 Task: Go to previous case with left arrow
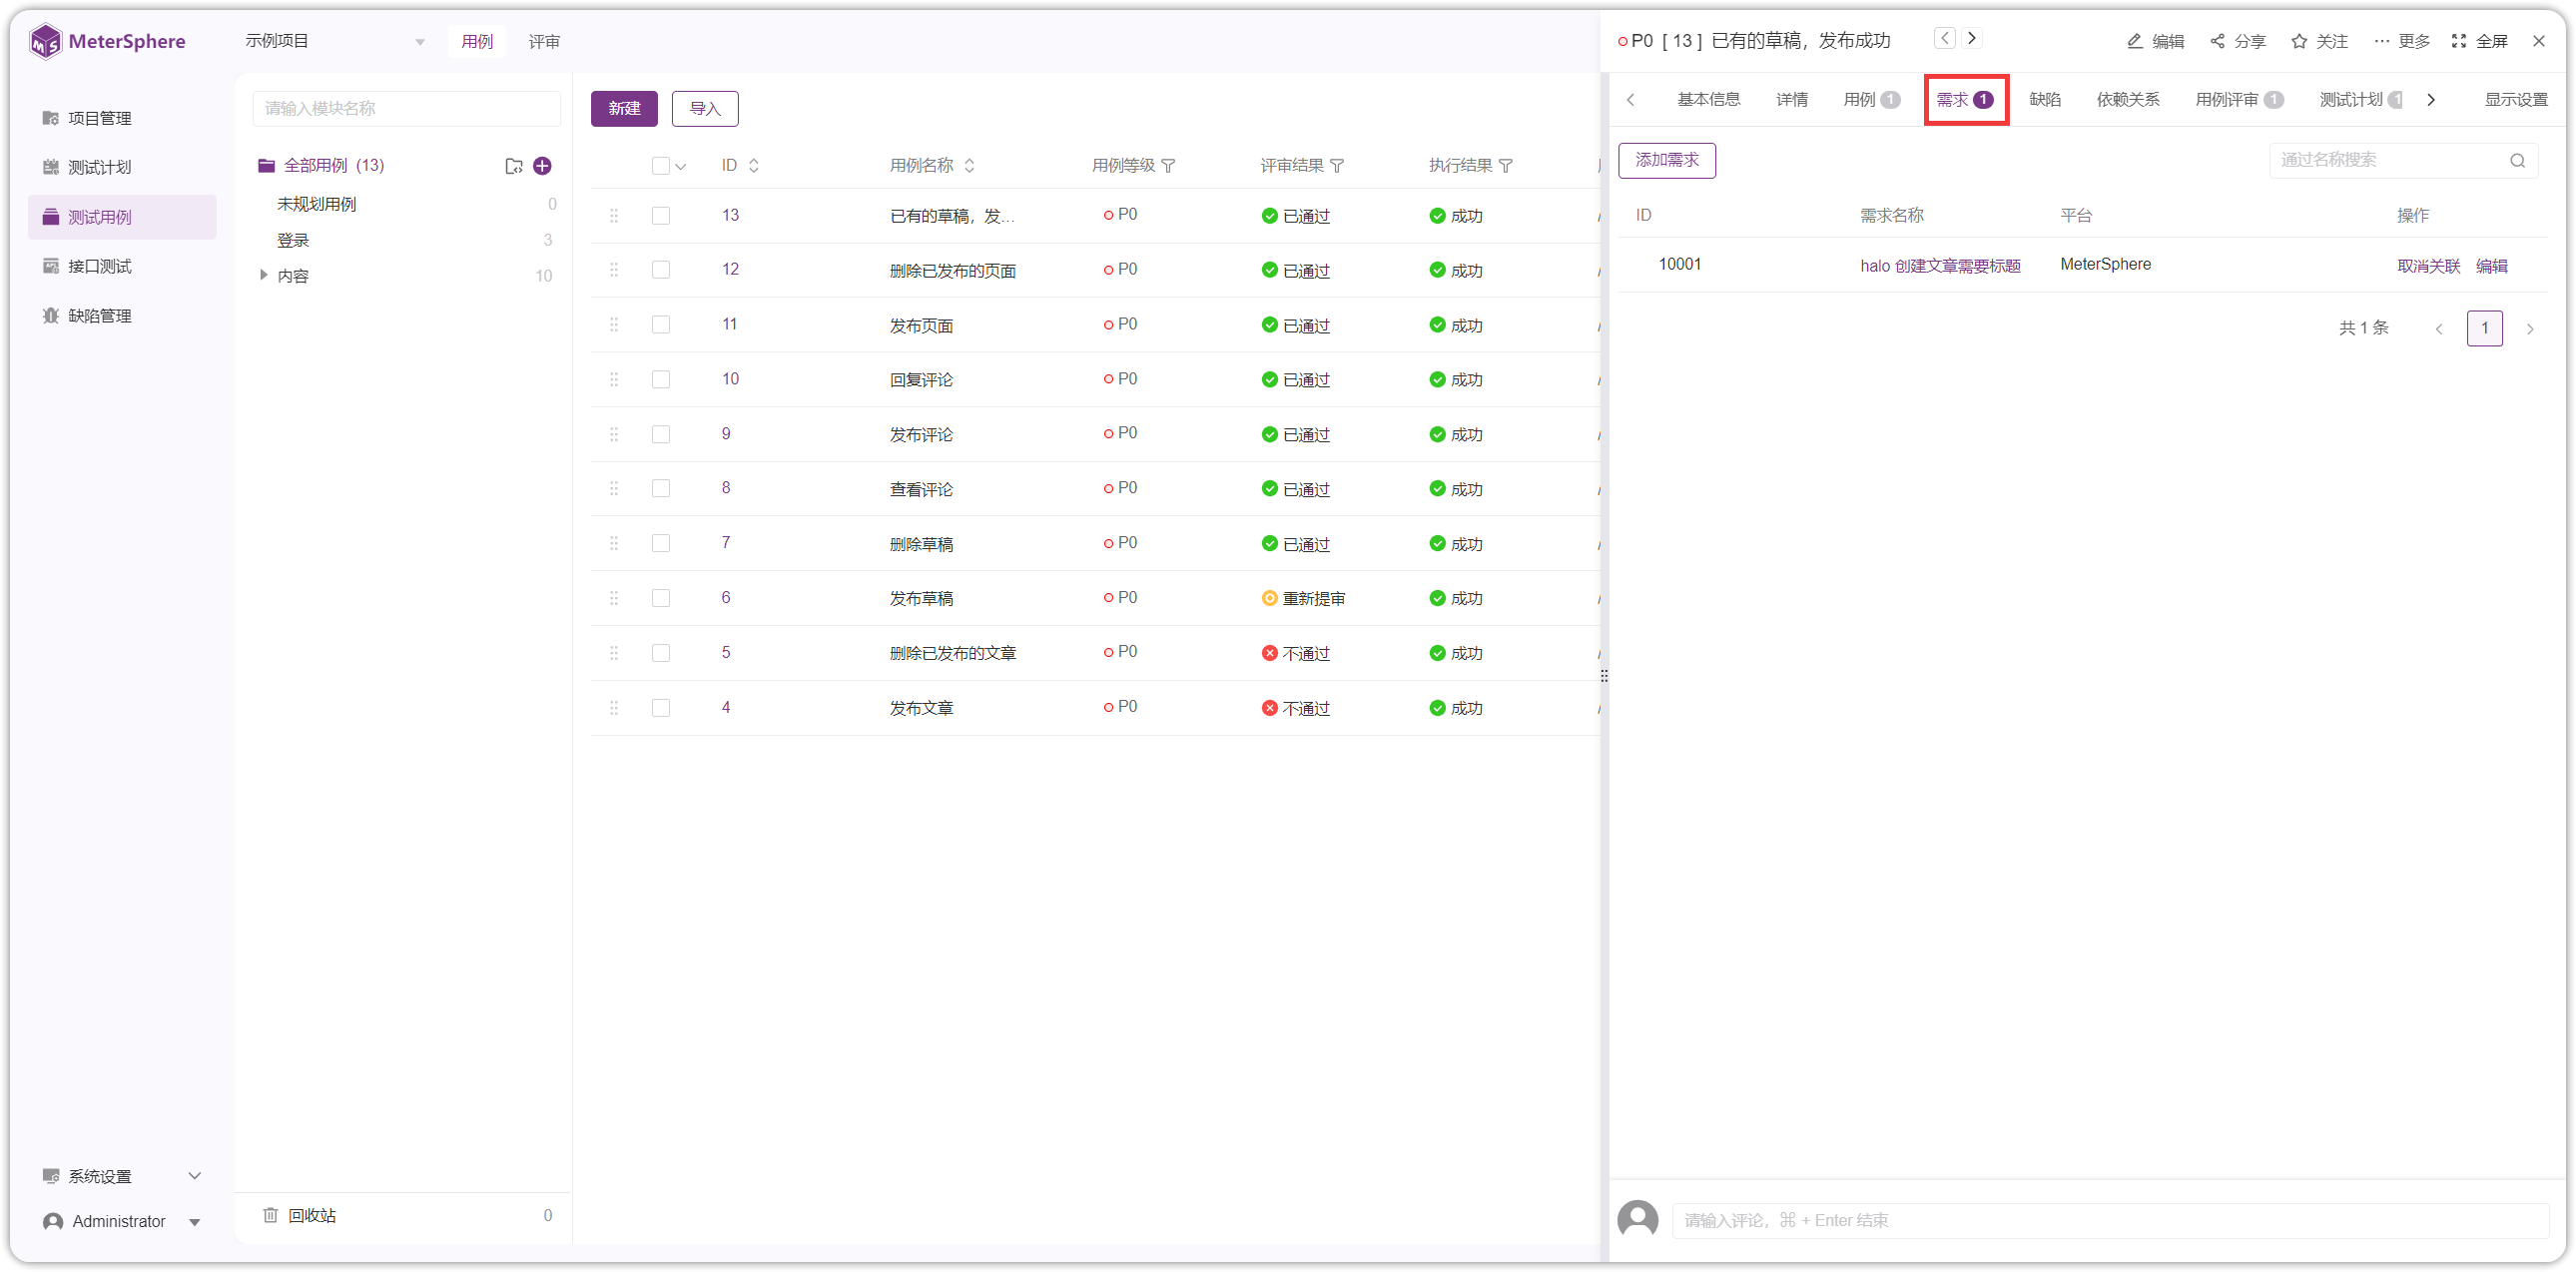coord(1944,38)
